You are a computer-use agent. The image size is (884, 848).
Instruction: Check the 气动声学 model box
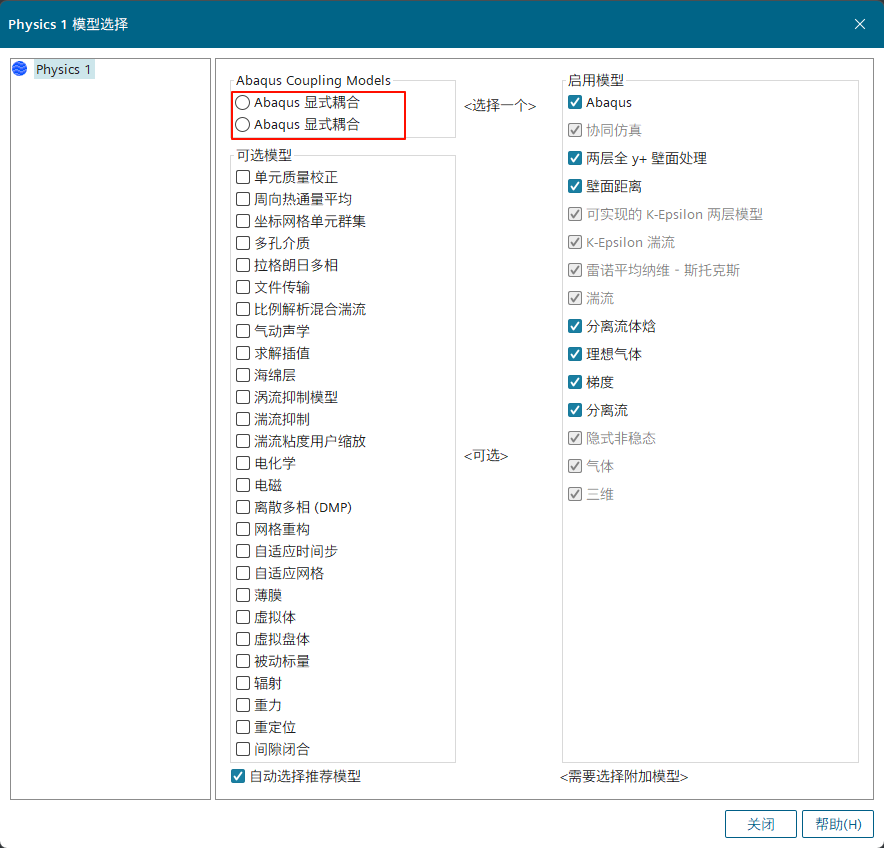[243, 331]
